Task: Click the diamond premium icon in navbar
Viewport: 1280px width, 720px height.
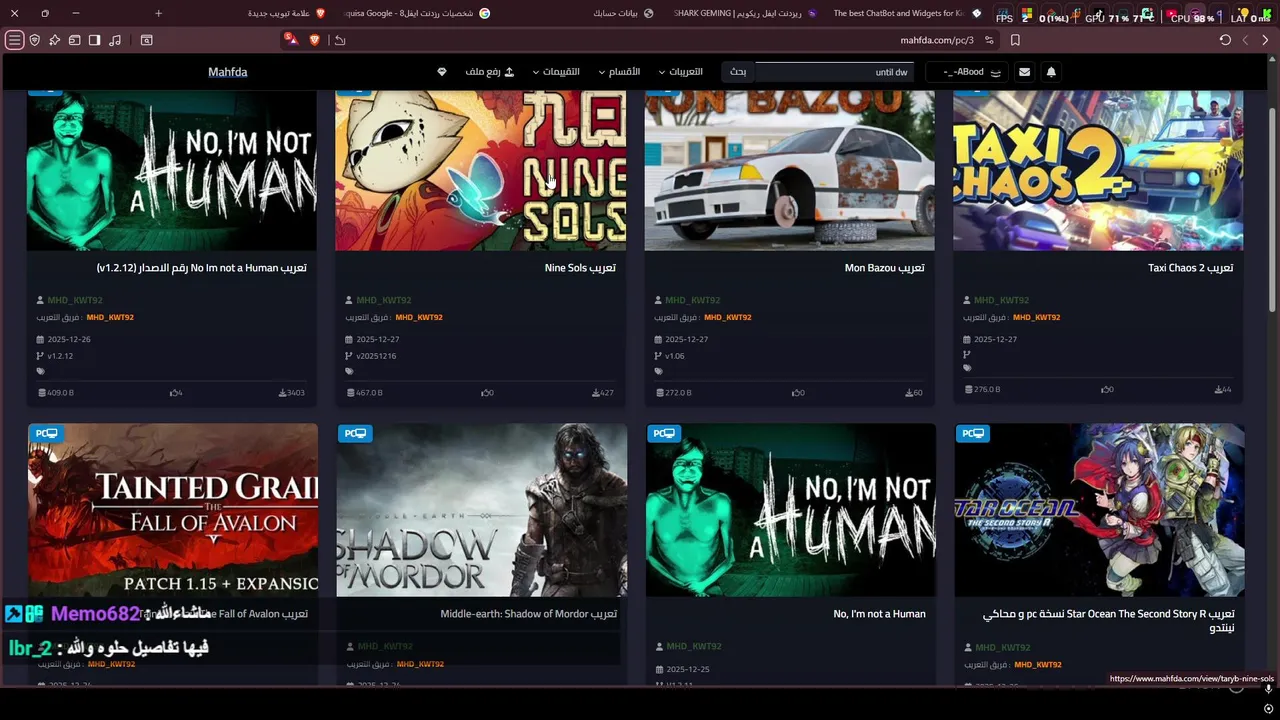Action: click(x=442, y=72)
